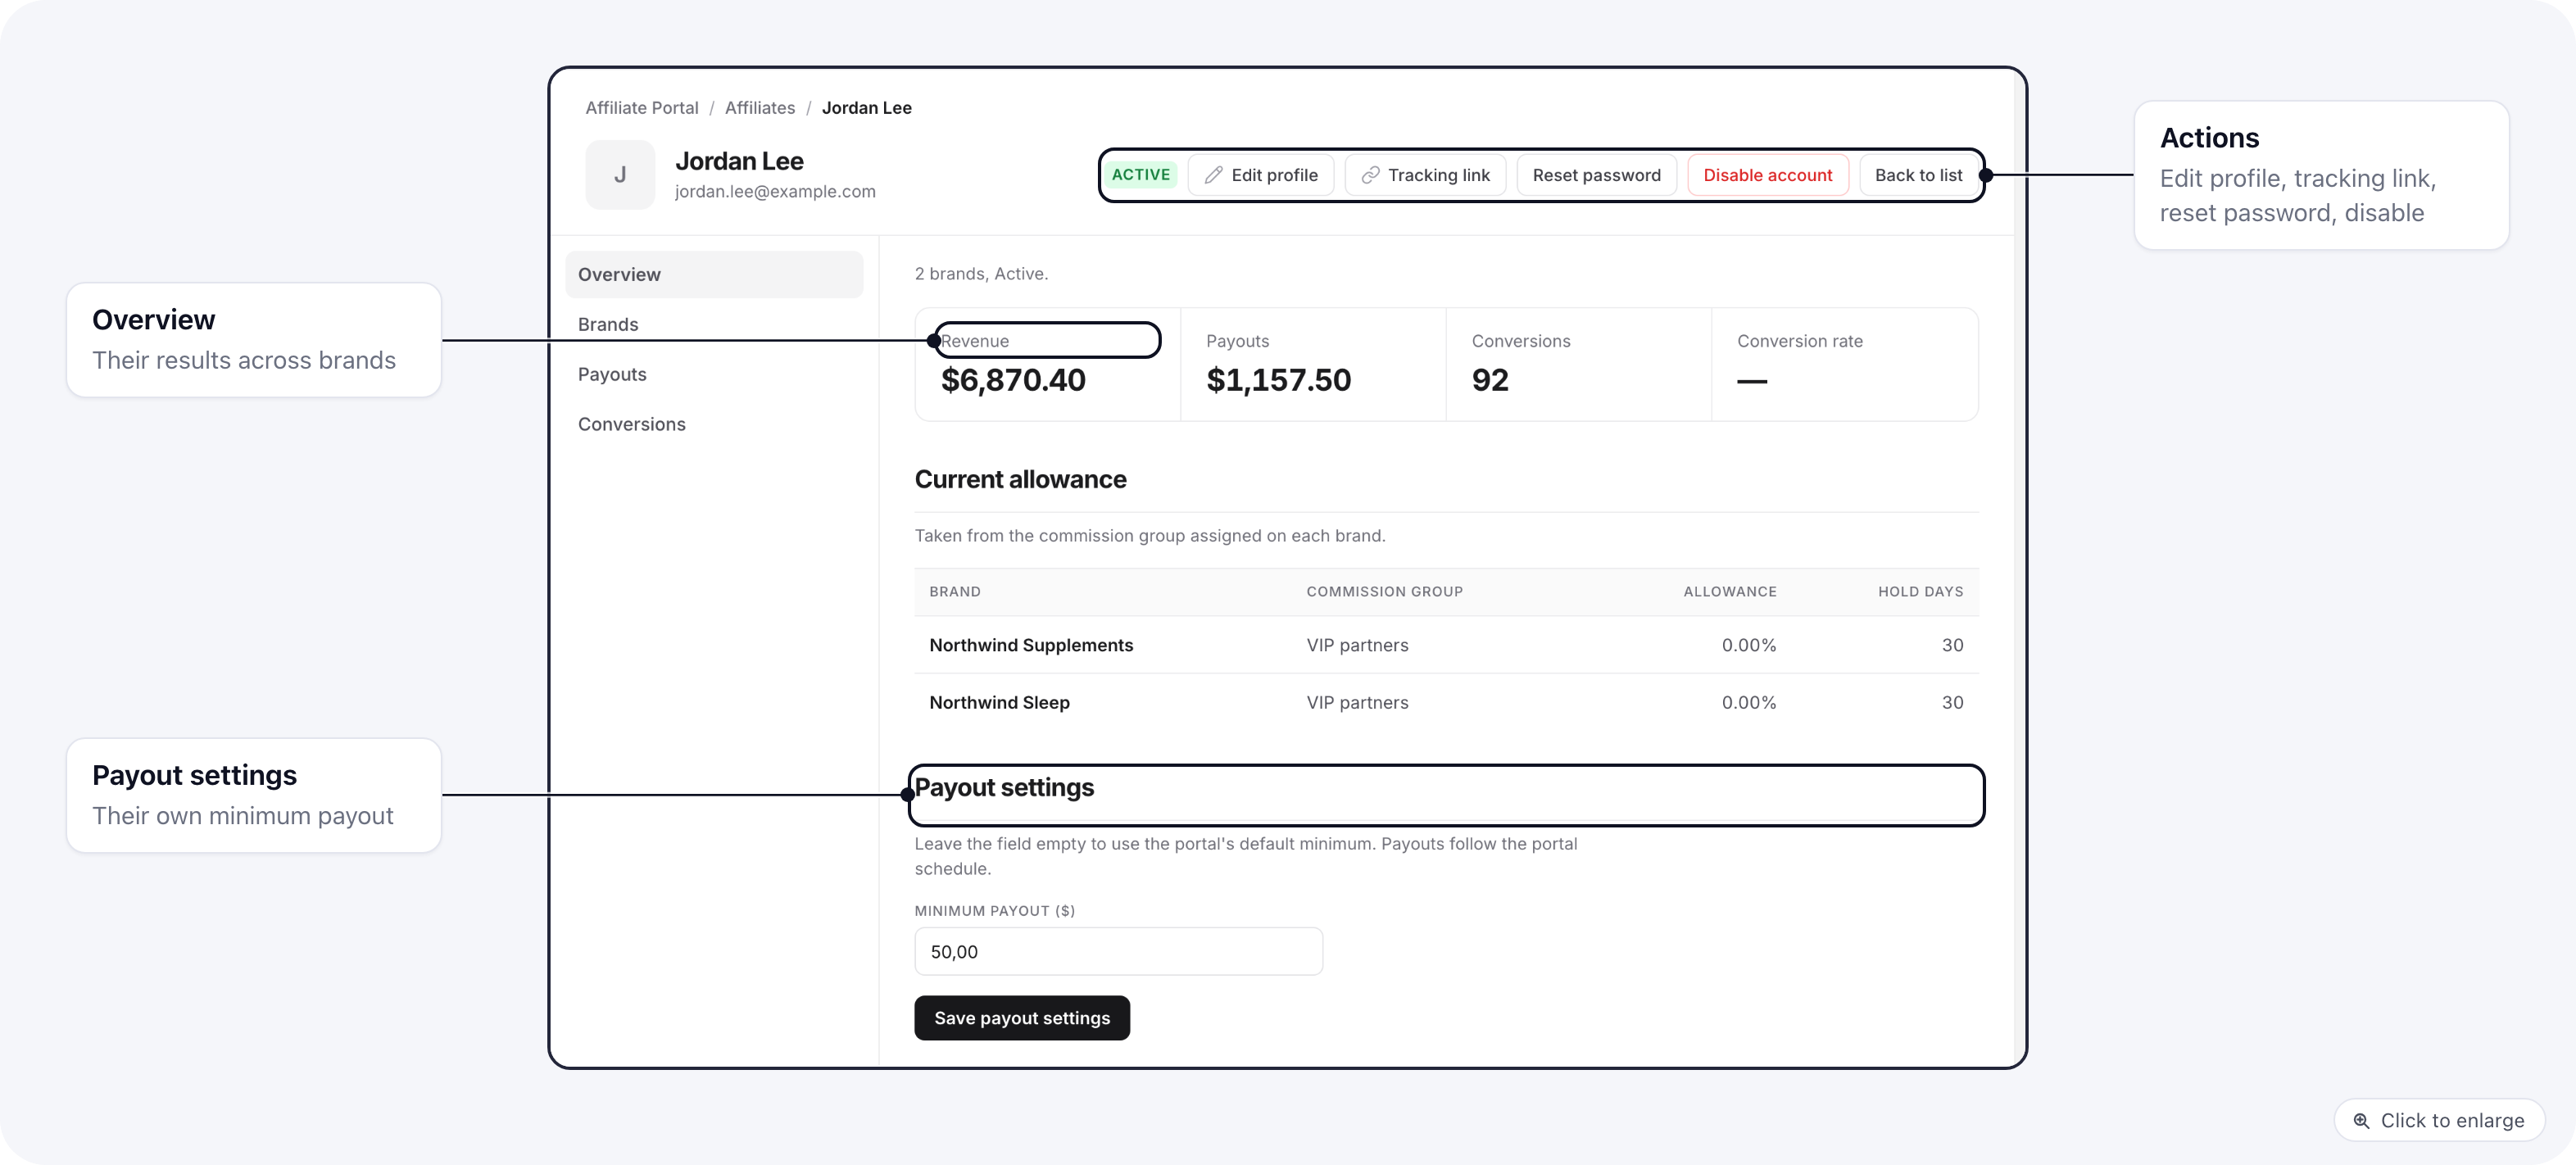The width and height of the screenshot is (2576, 1165).
Task: Click the Revenue value $6,870.40
Action: coord(1013,380)
